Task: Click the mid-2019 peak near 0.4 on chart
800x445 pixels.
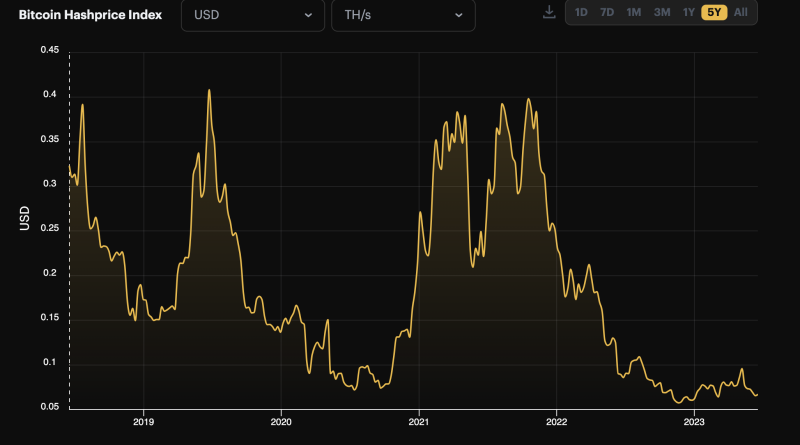Action: point(209,91)
